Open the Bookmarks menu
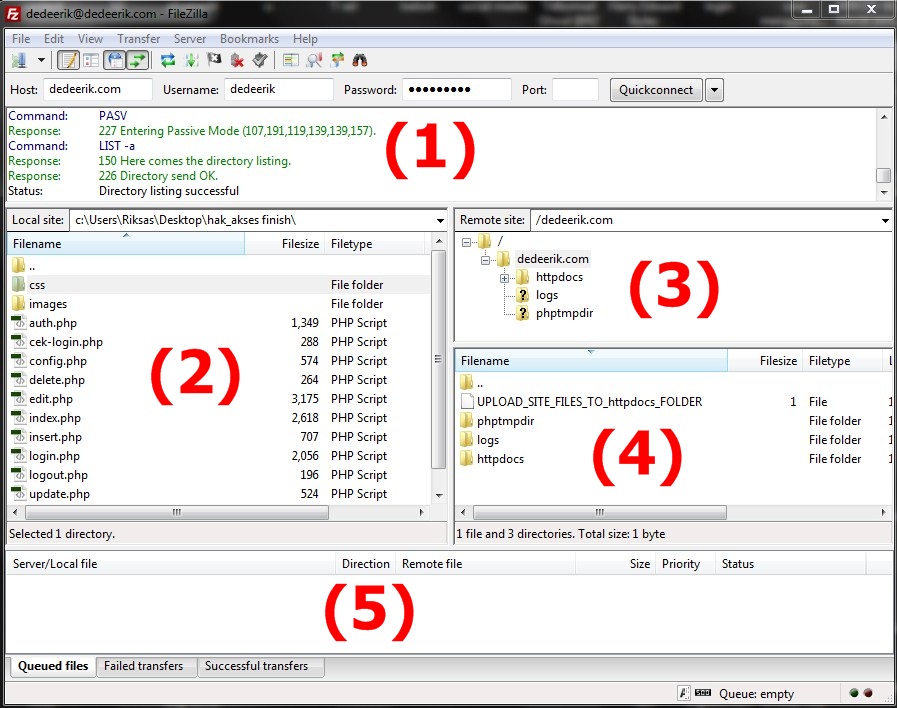 (x=249, y=39)
